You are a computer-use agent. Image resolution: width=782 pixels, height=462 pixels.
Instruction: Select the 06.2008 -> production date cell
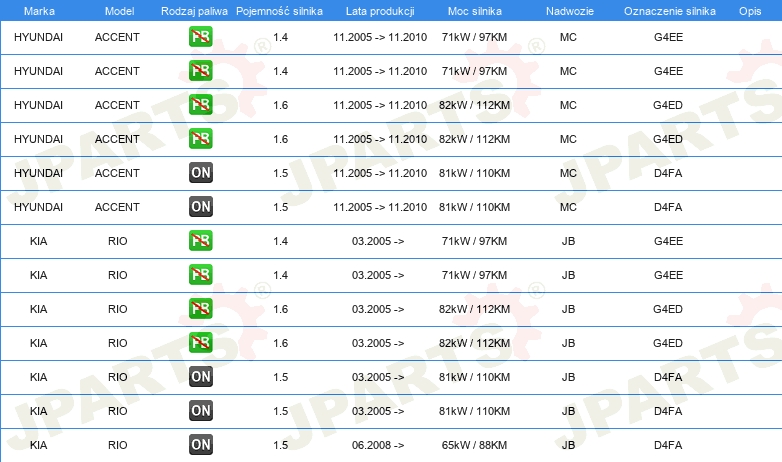[x=378, y=445]
